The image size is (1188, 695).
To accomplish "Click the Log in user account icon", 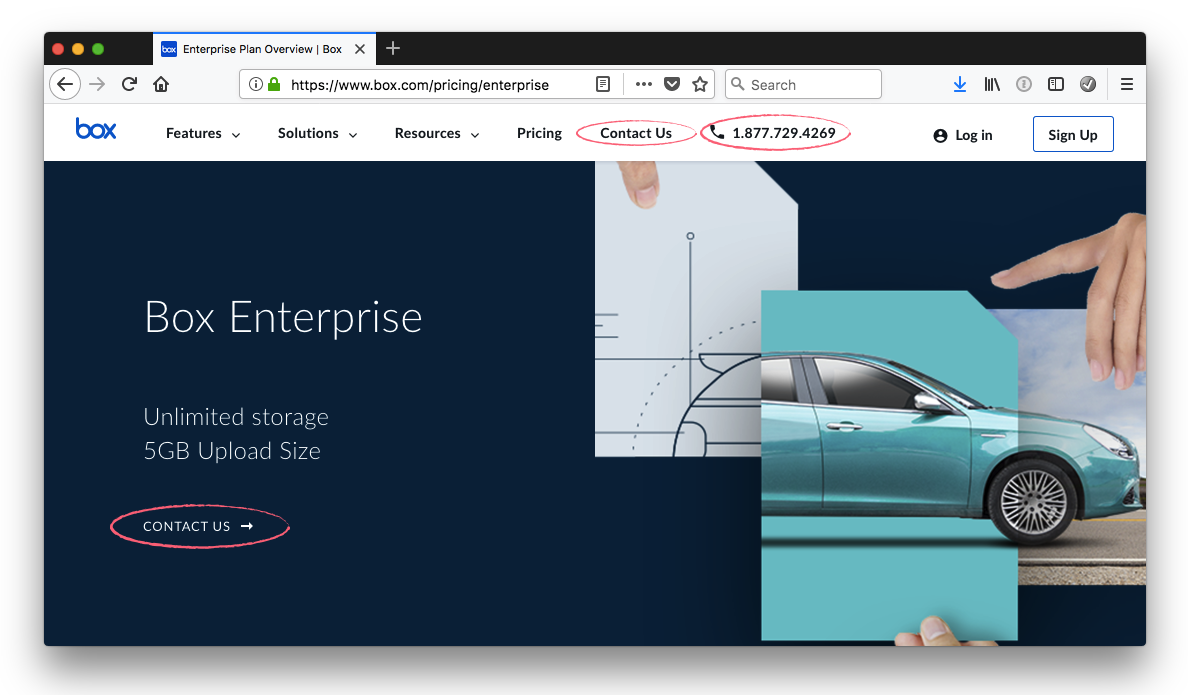I will click(x=940, y=136).
